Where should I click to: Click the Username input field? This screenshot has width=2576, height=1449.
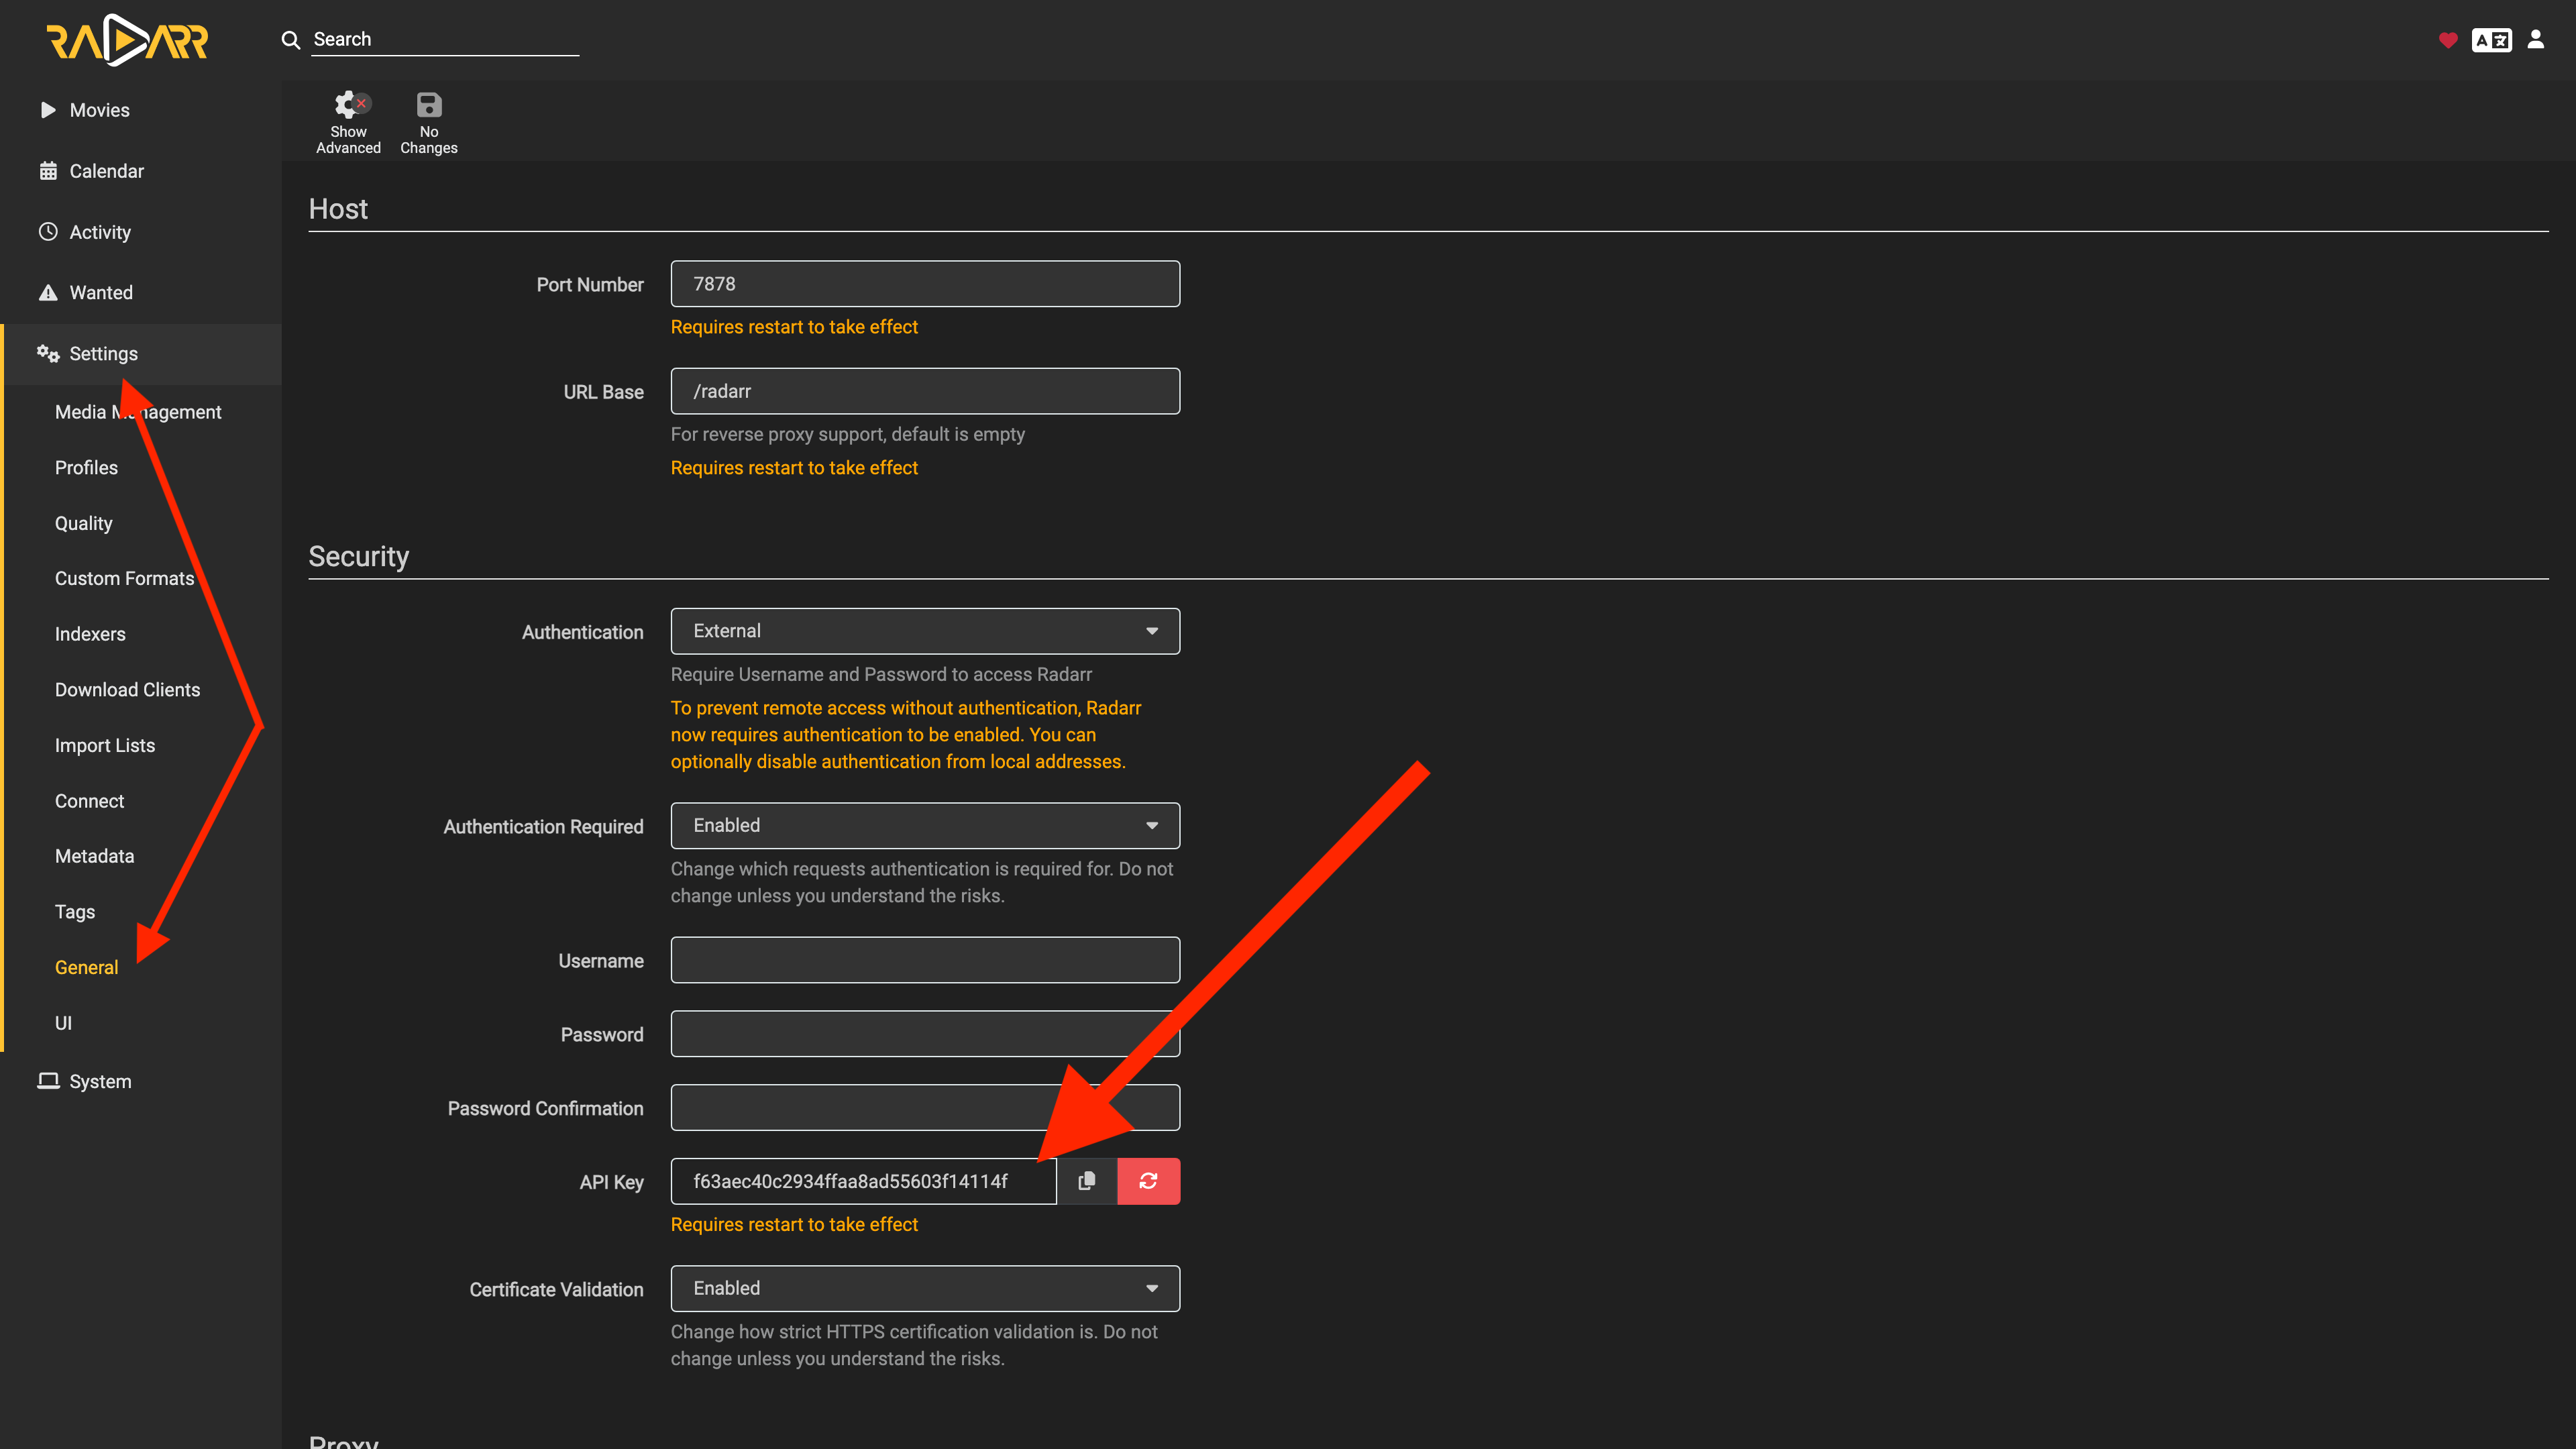(925, 960)
